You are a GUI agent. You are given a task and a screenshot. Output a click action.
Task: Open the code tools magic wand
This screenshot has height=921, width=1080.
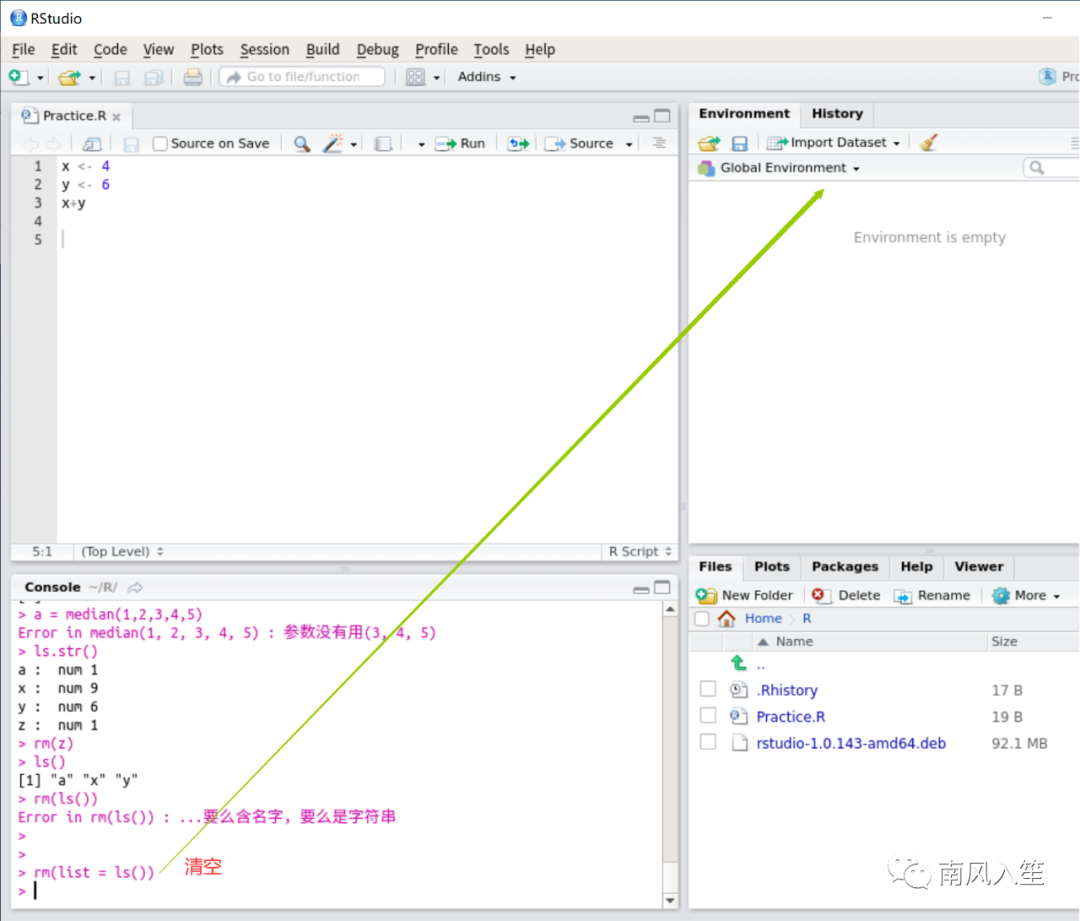click(x=333, y=144)
